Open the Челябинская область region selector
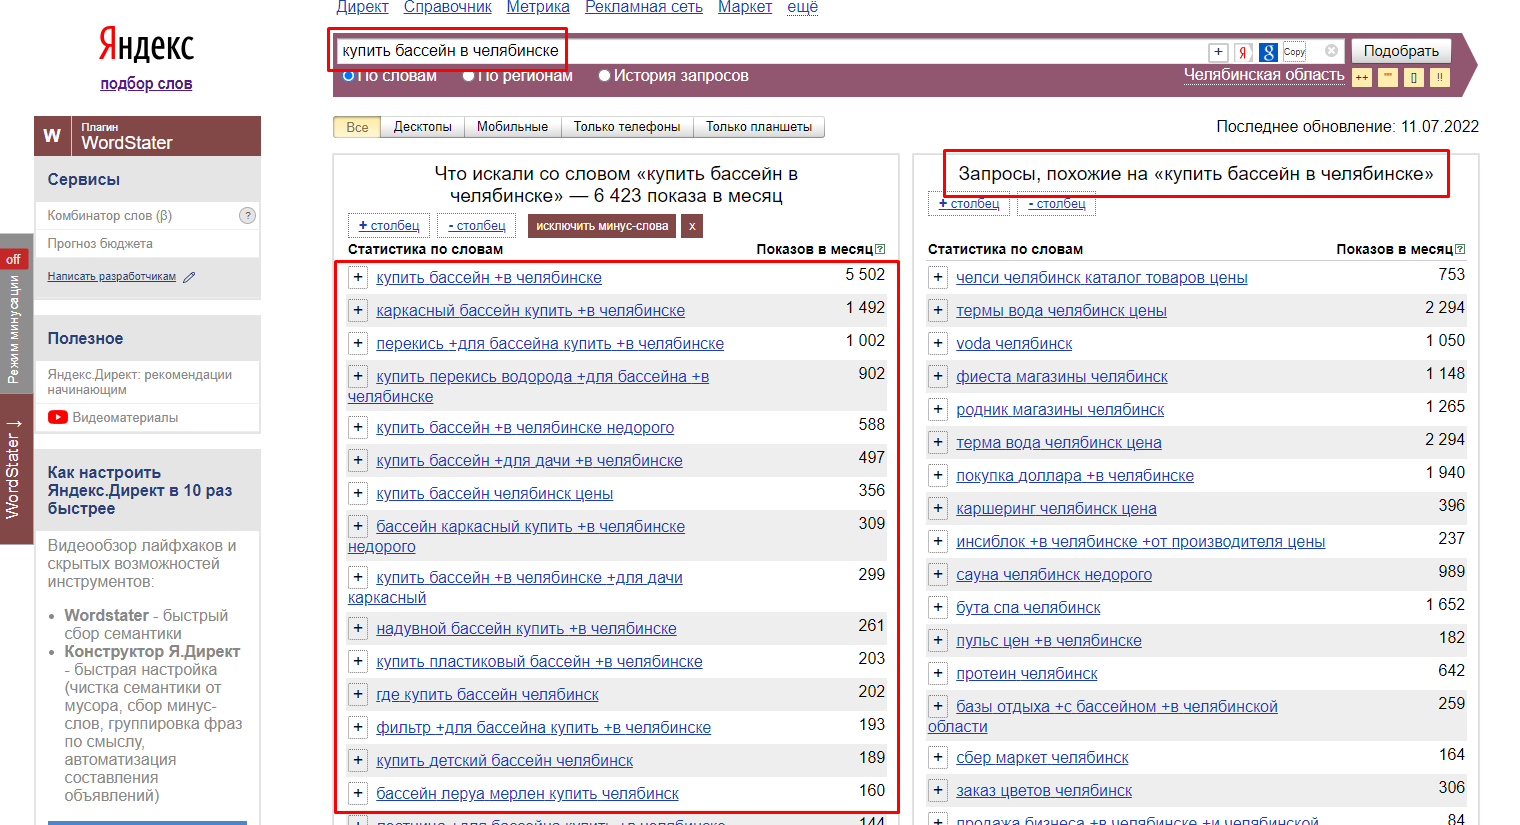1520x825 pixels. 1264,75
